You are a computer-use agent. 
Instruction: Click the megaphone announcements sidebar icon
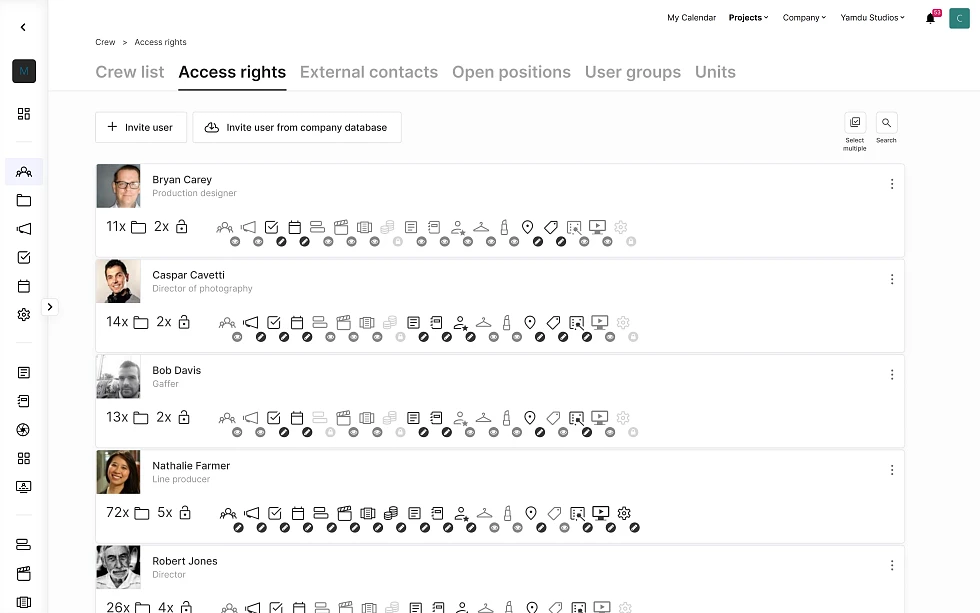24,229
